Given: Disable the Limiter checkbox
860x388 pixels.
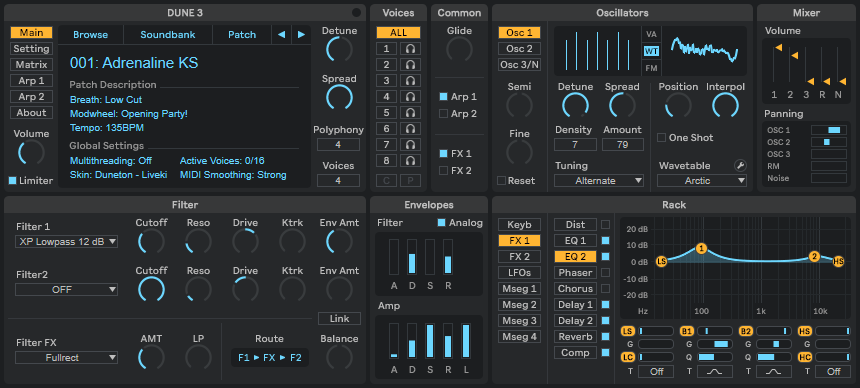Looking at the screenshot, I should pos(13,181).
